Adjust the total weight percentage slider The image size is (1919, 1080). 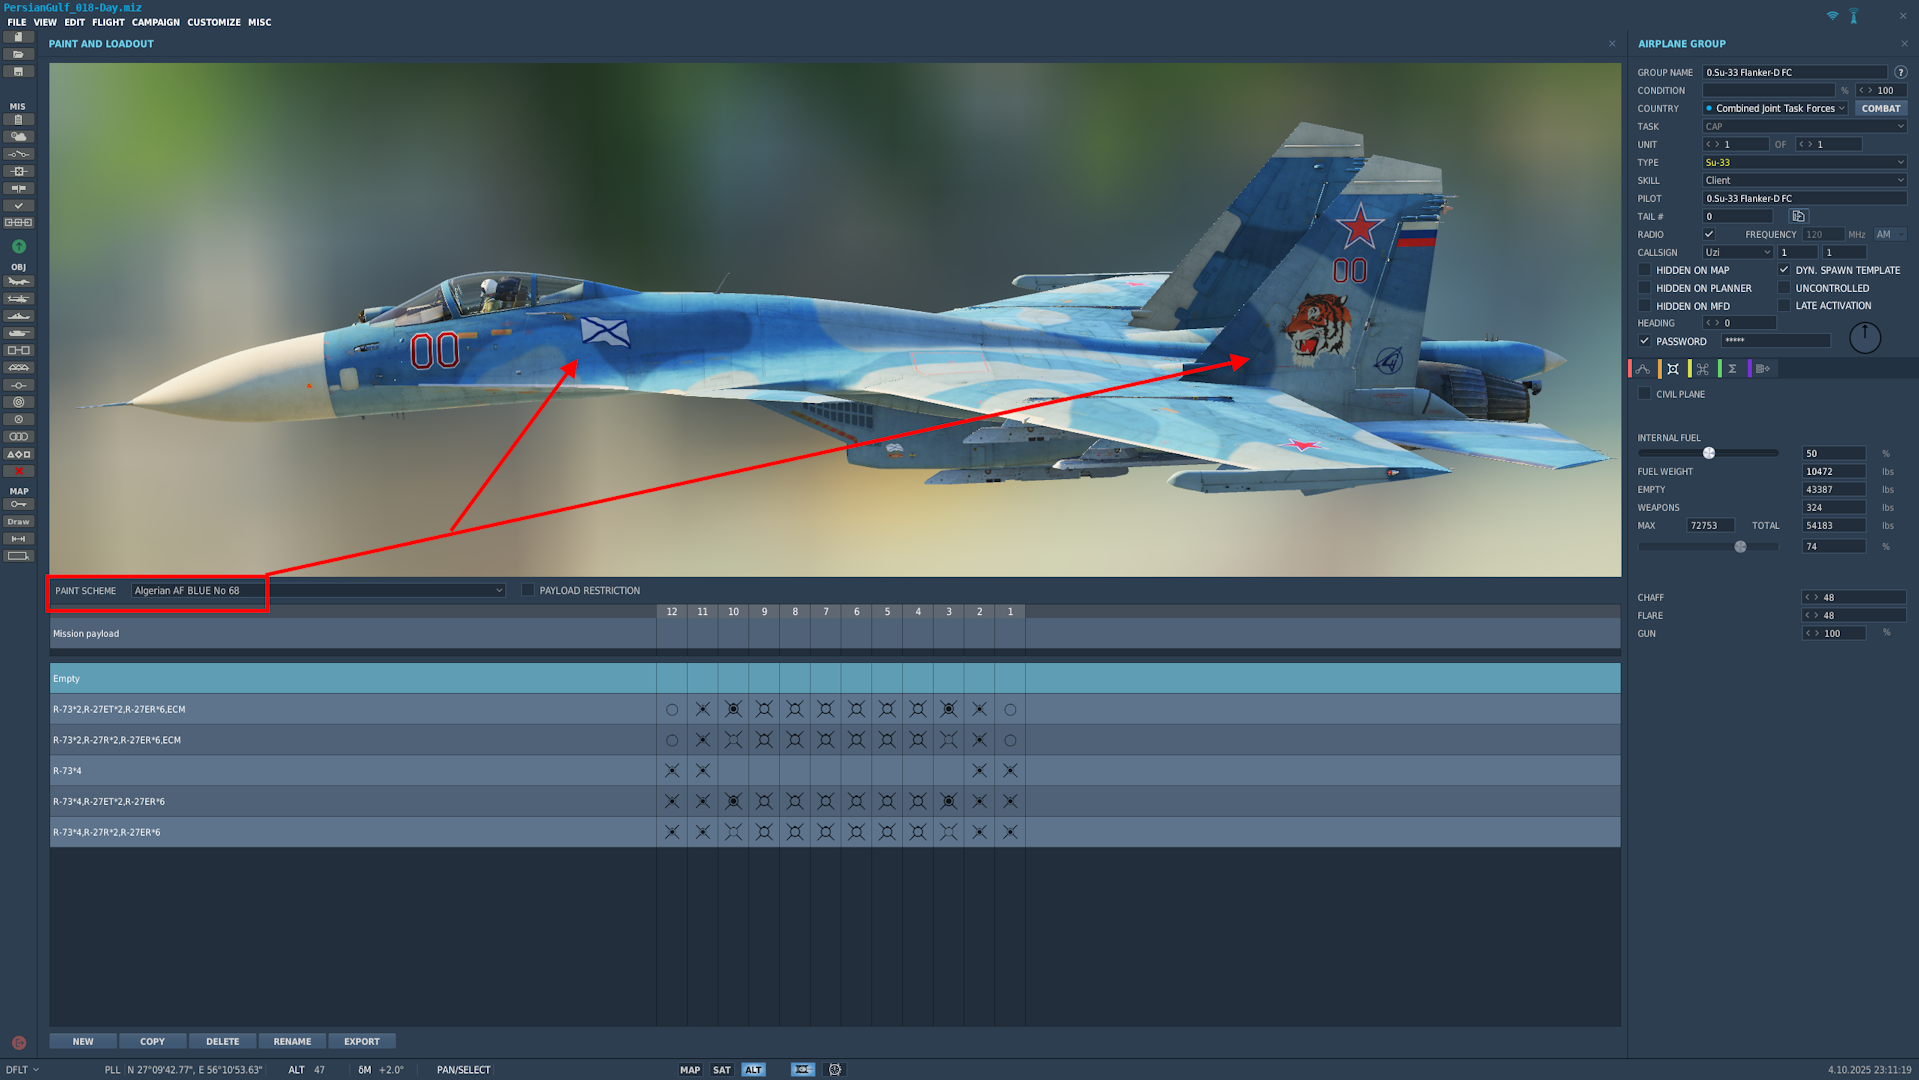click(x=1740, y=547)
